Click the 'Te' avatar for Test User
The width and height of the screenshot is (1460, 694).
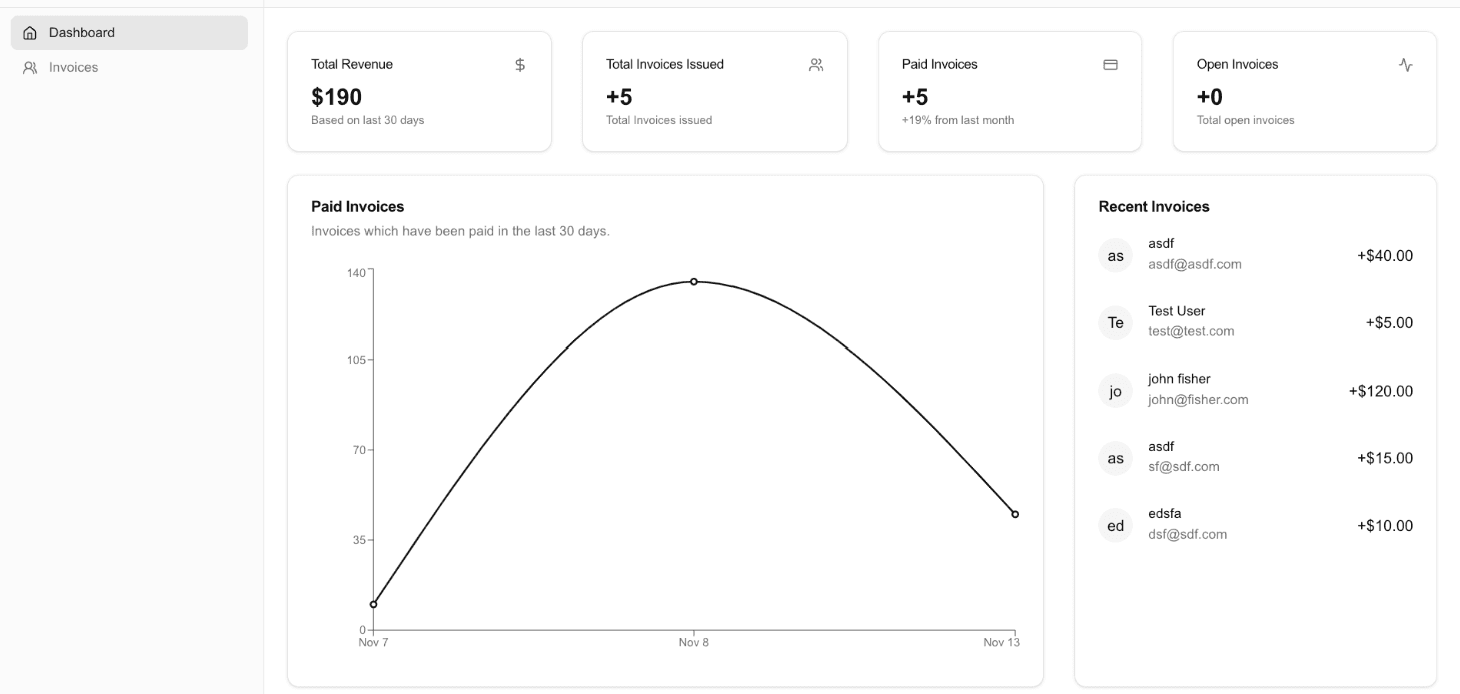pyautogui.click(x=1116, y=323)
